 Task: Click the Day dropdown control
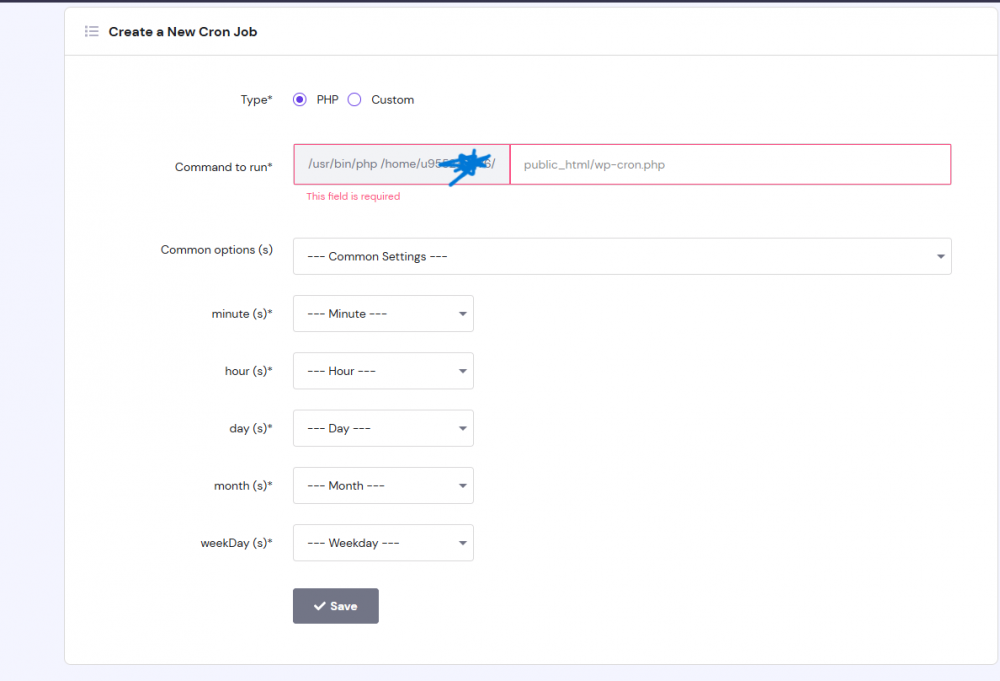click(x=383, y=428)
